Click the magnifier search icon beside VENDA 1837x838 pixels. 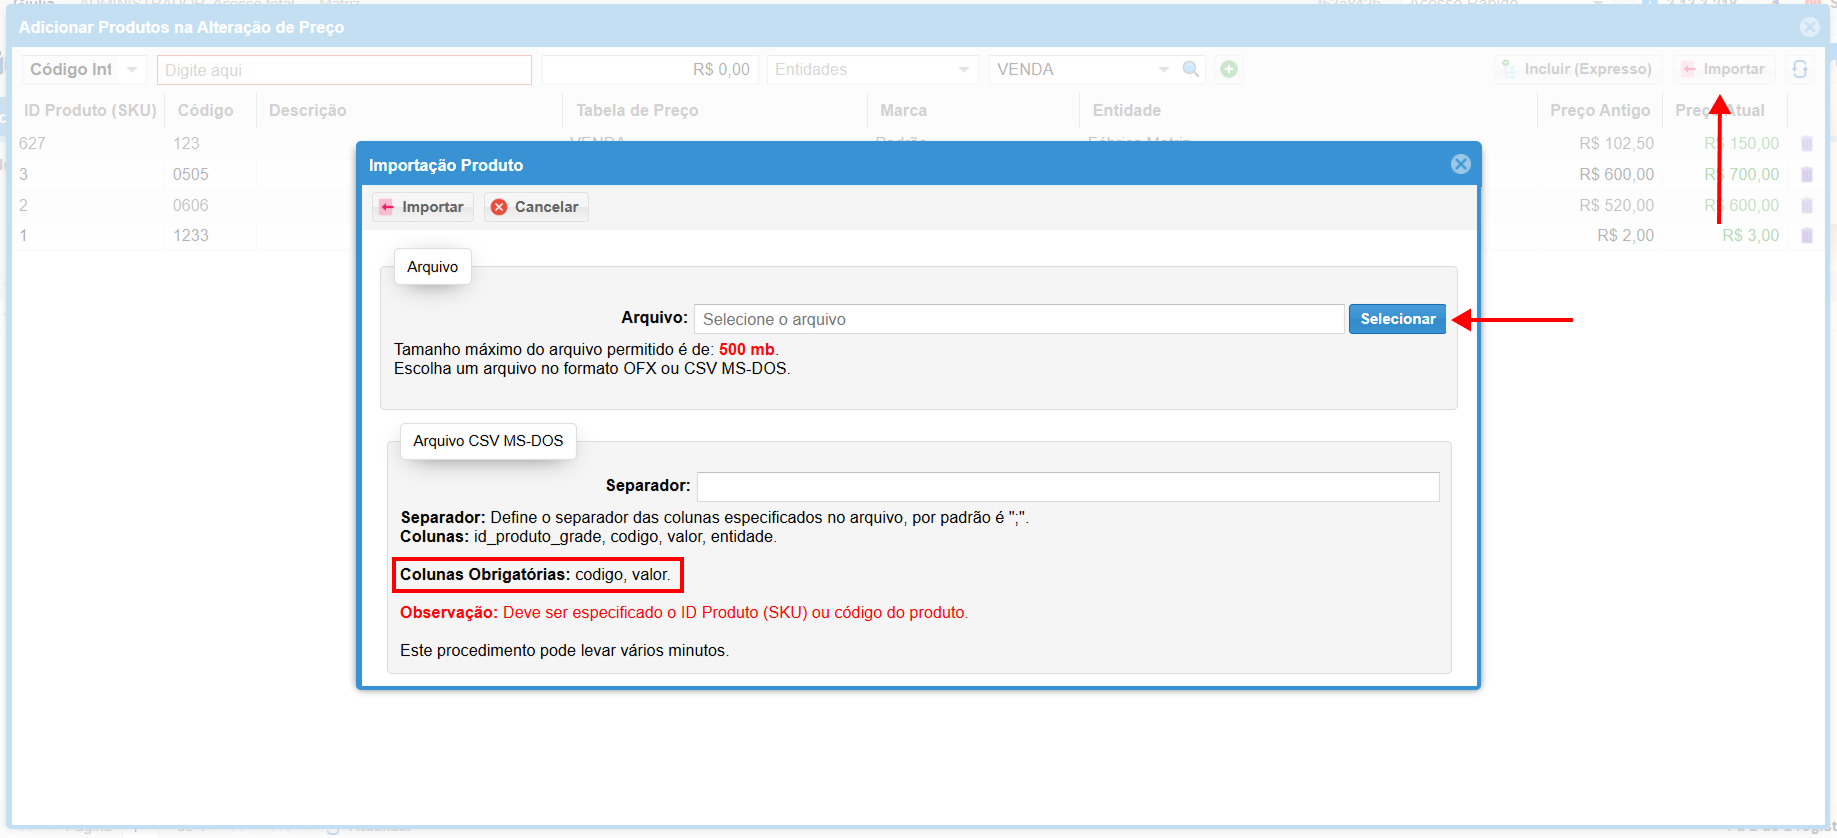pyautogui.click(x=1190, y=69)
